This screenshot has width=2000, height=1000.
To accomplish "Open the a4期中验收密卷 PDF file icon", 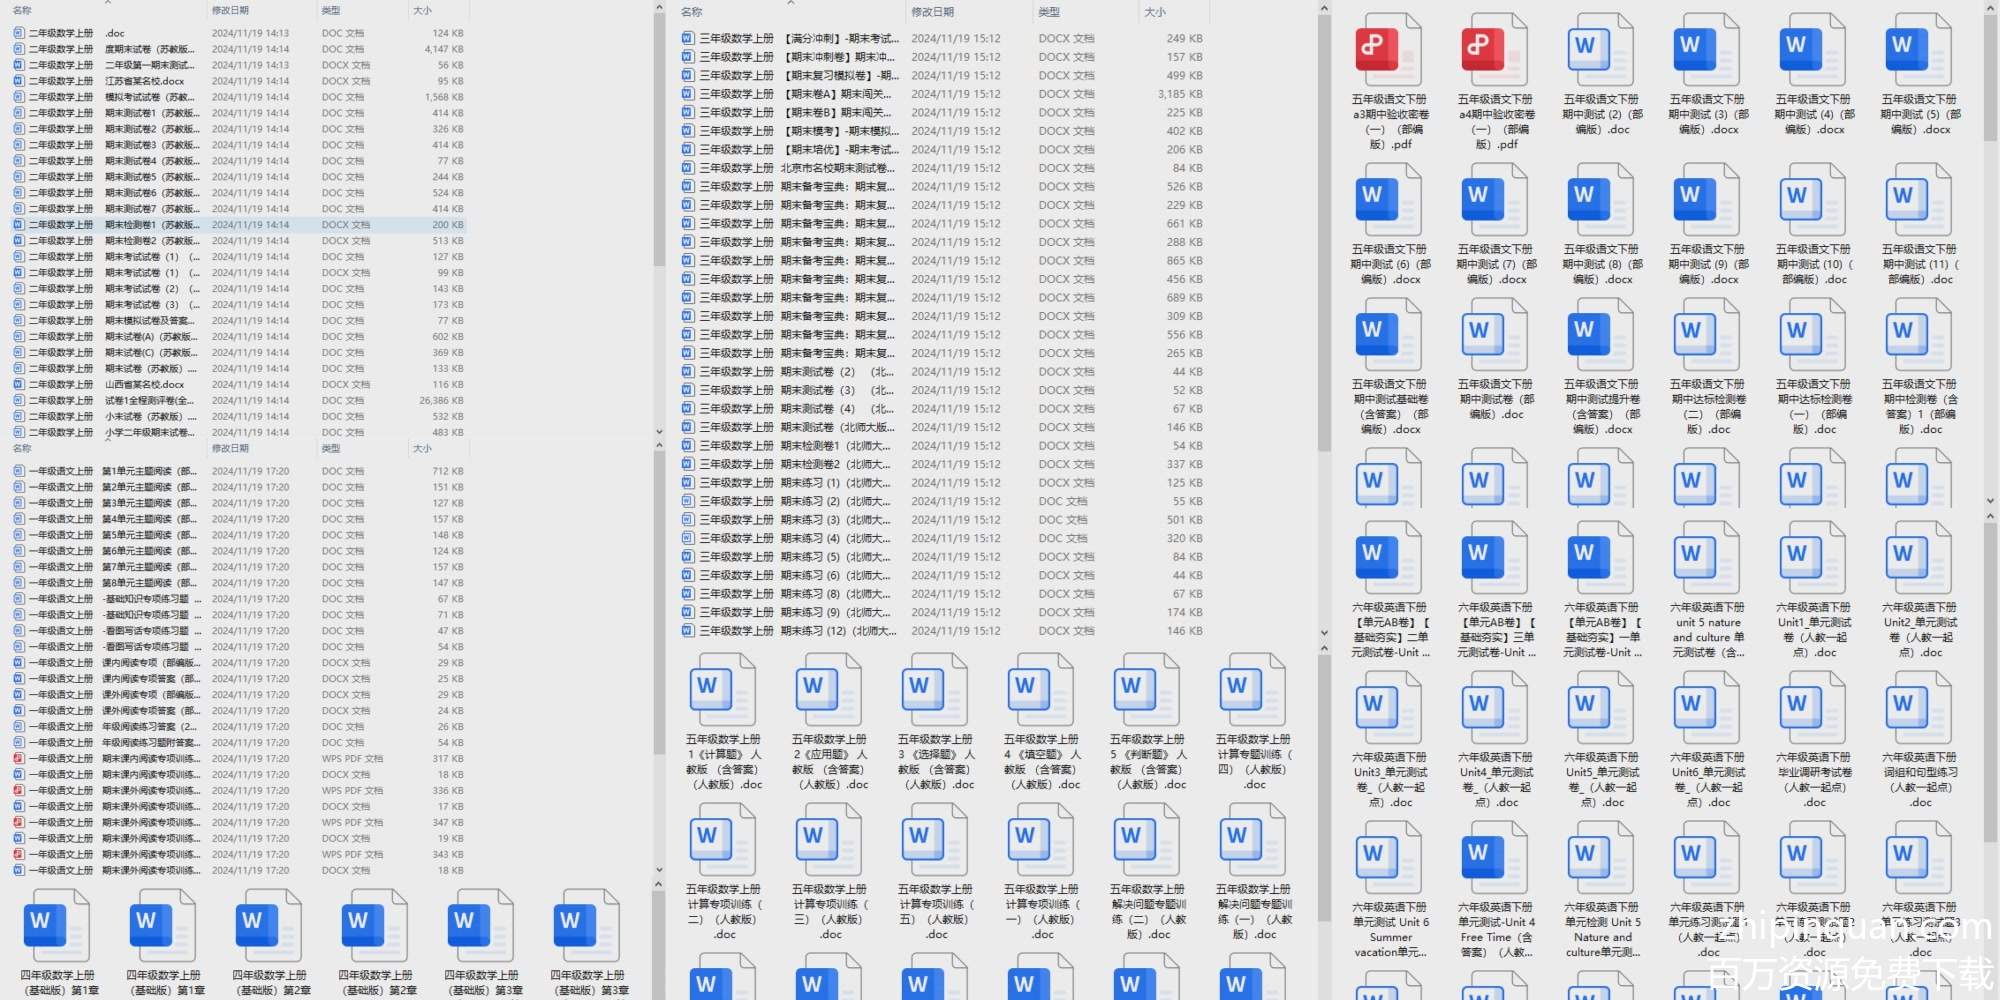I will [1494, 50].
